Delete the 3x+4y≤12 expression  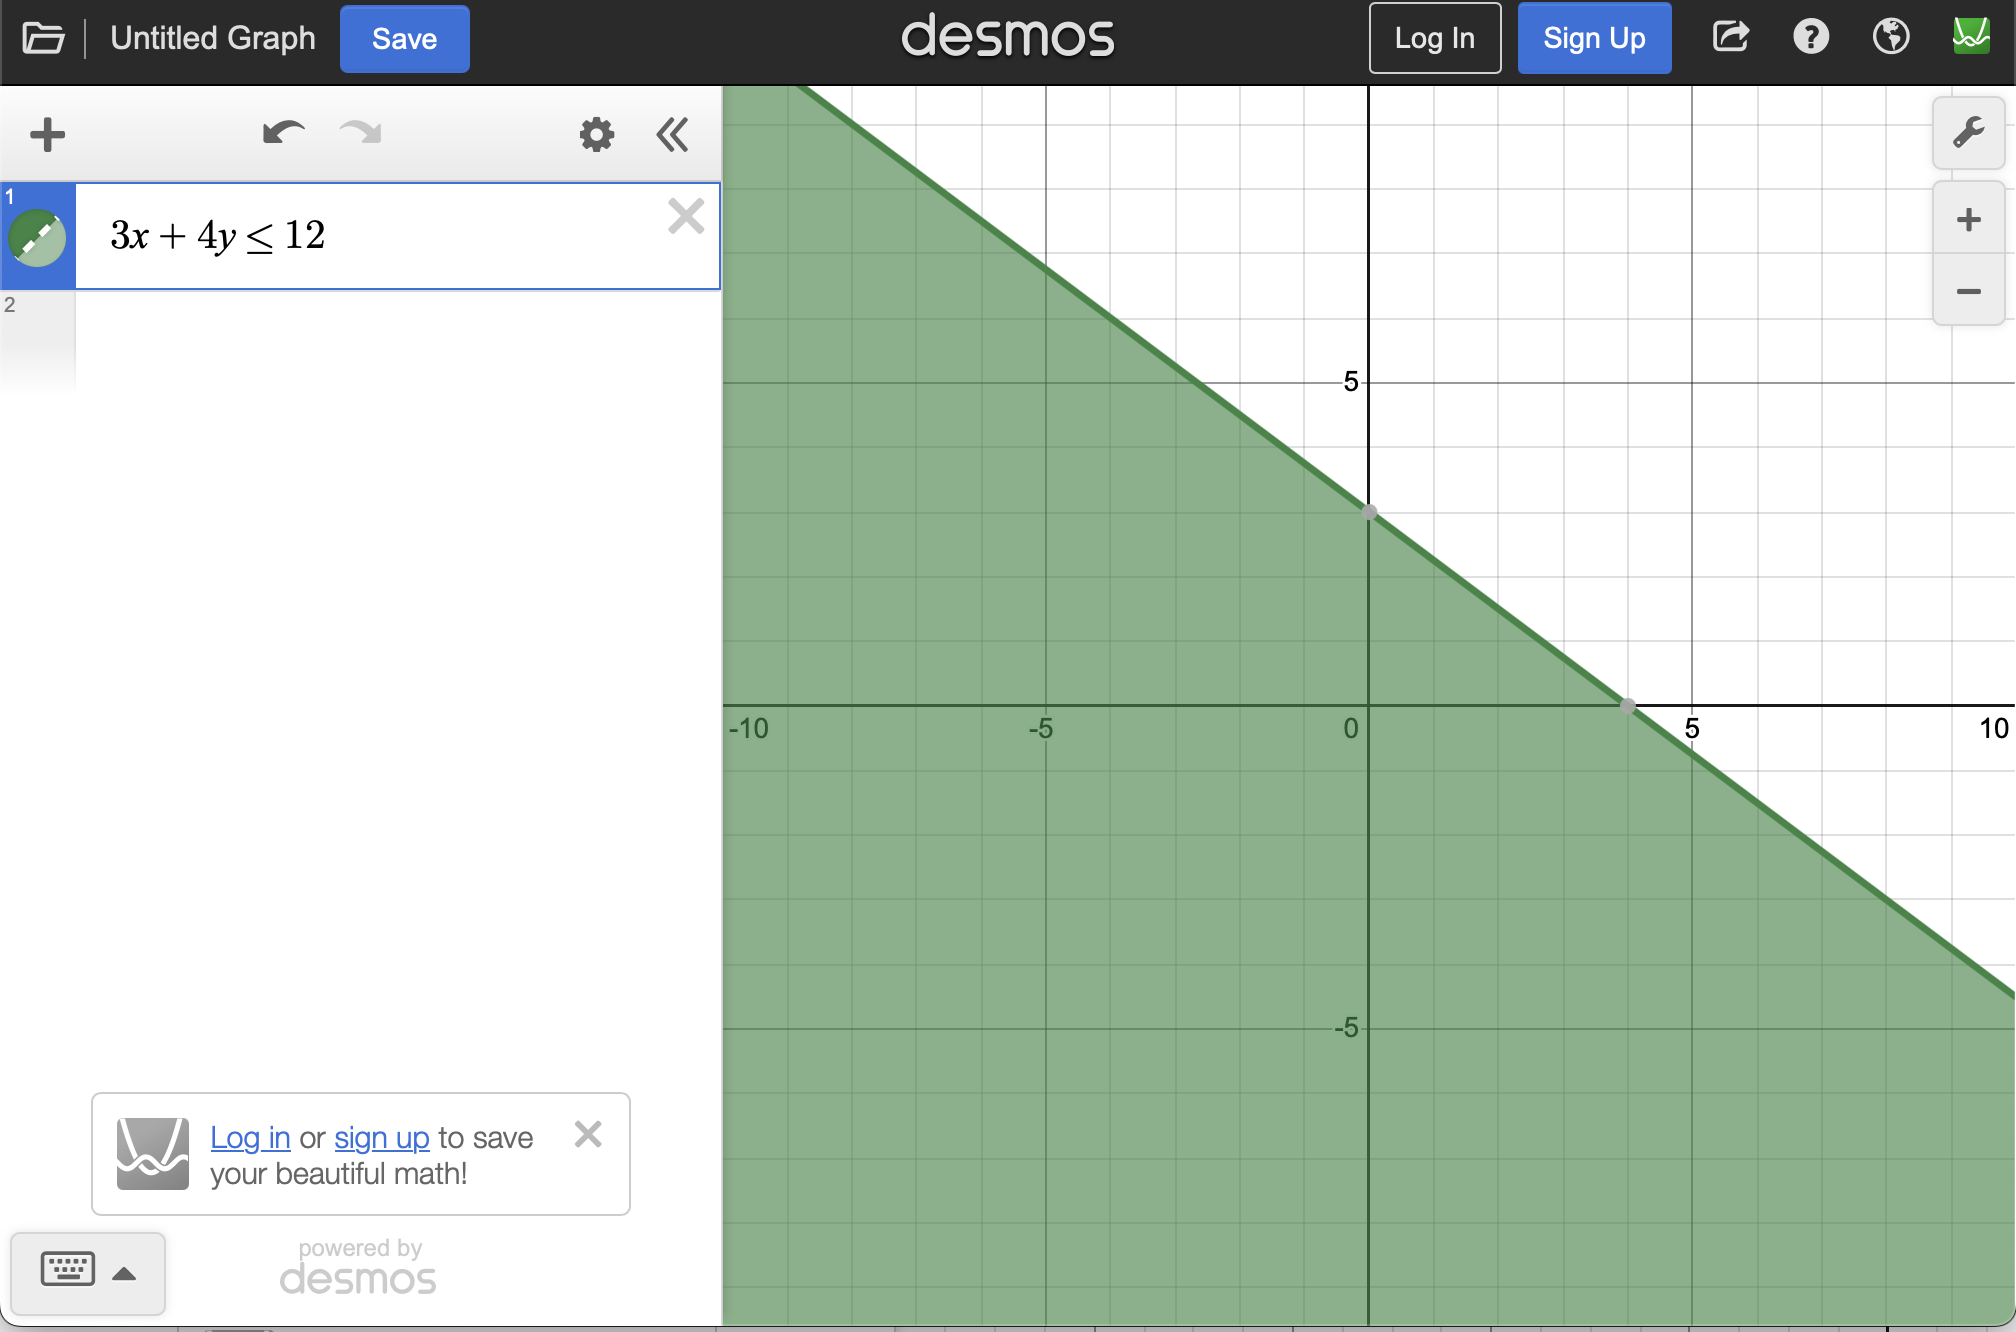tap(686, 216)
